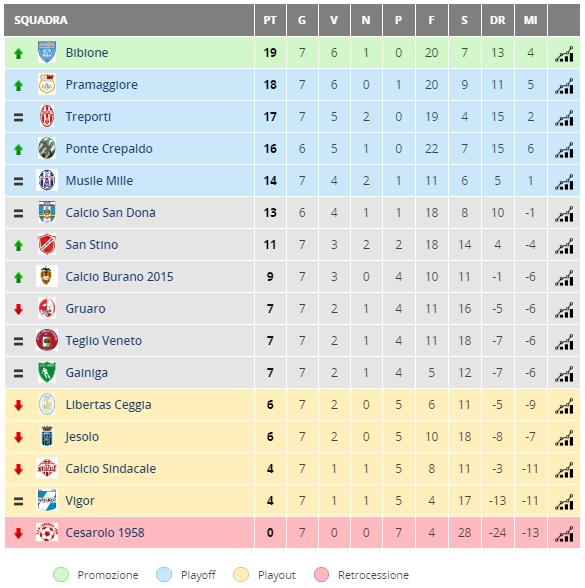Screen dimensions: 585x588
Task: Click the Teglio Veneto round crest
Action: pyautogui.click(x=47, y=340)
